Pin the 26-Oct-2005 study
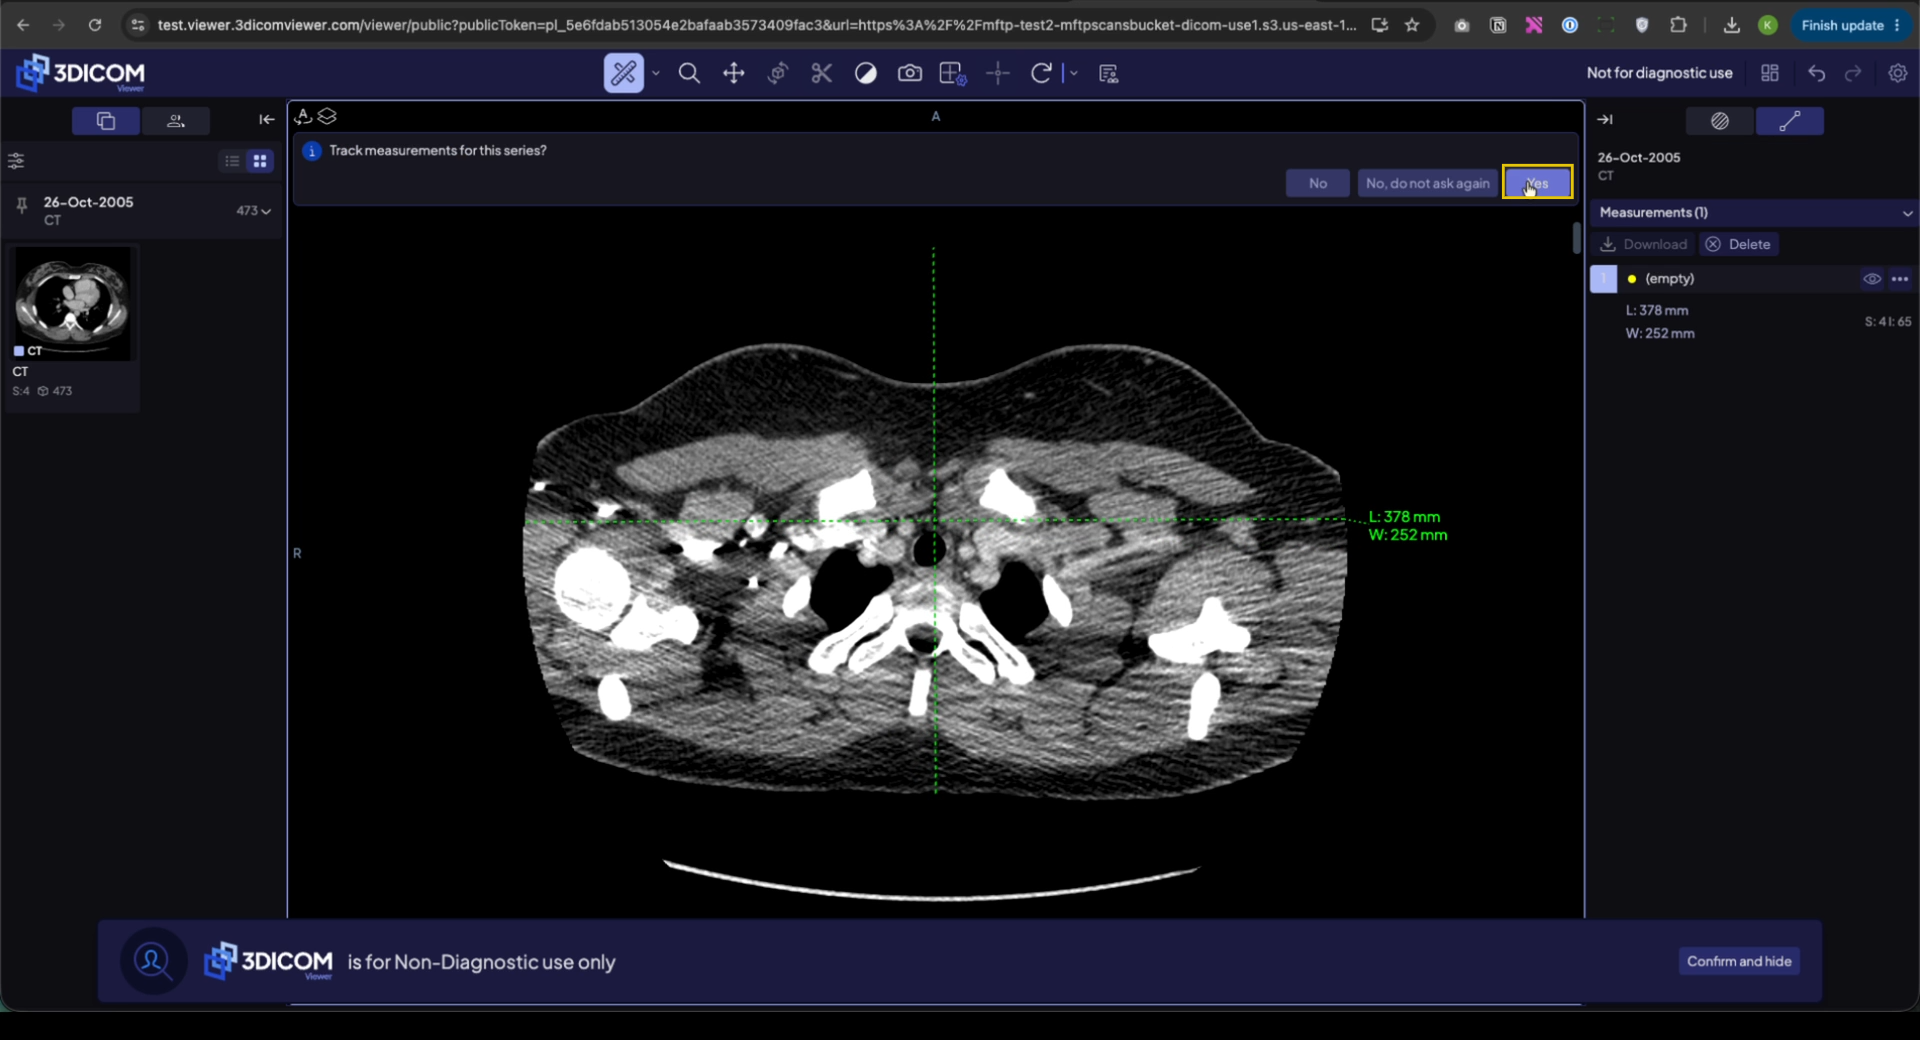This screenshot has height=1040, width=1920. pos(21,206)
